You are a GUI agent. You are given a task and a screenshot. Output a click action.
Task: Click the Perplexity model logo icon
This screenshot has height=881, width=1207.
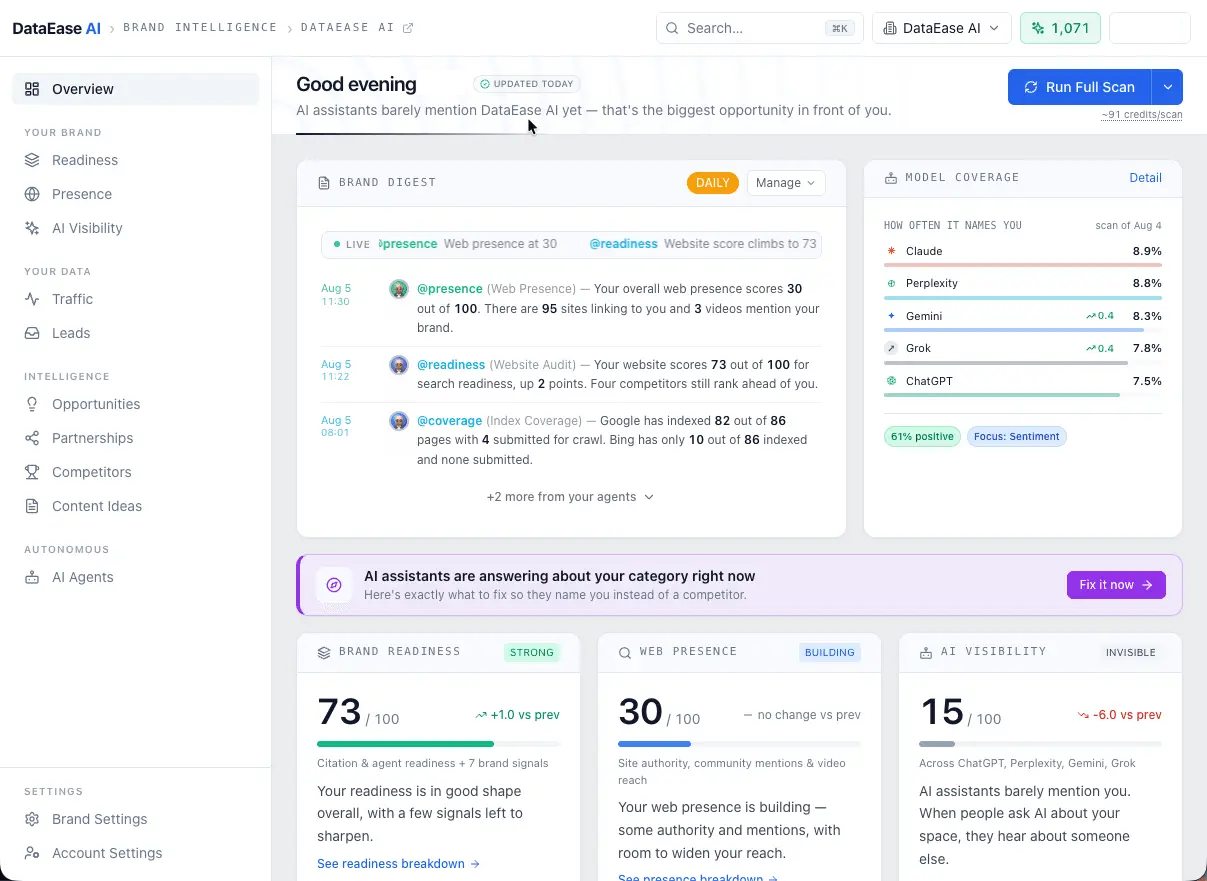(891, 283)
